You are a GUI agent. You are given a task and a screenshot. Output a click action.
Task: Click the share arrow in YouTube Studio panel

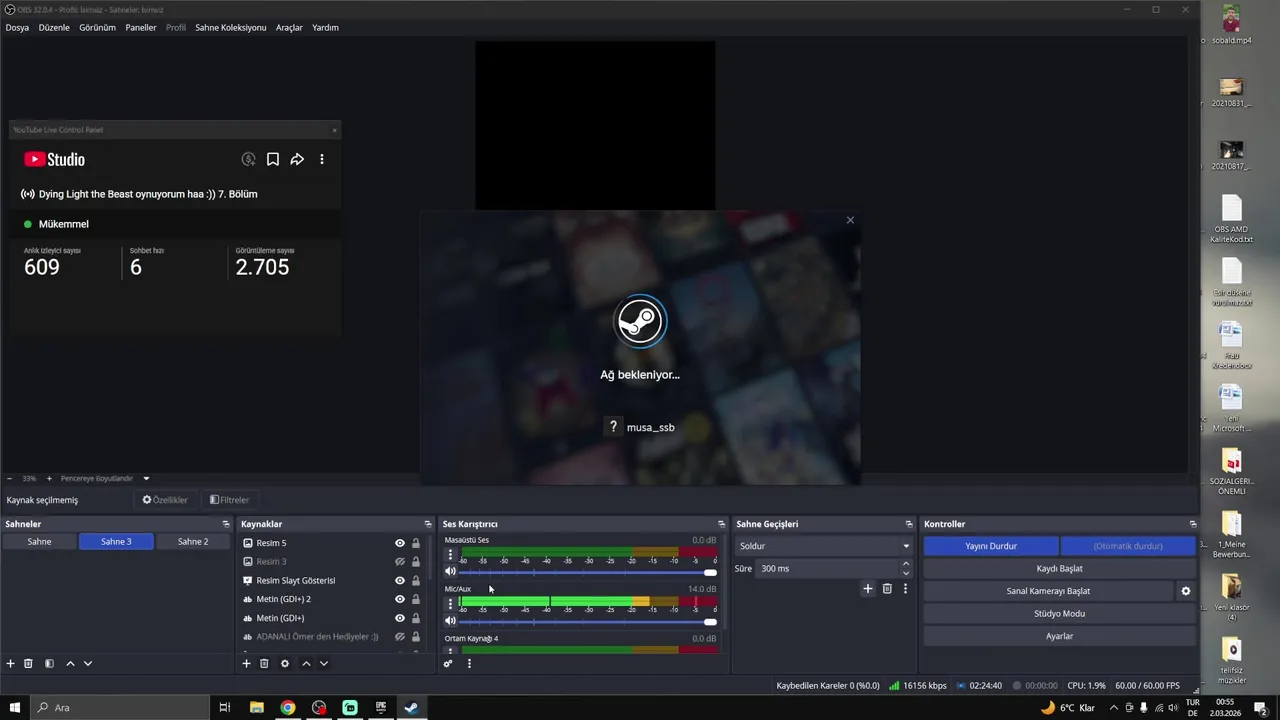[297, 159]
